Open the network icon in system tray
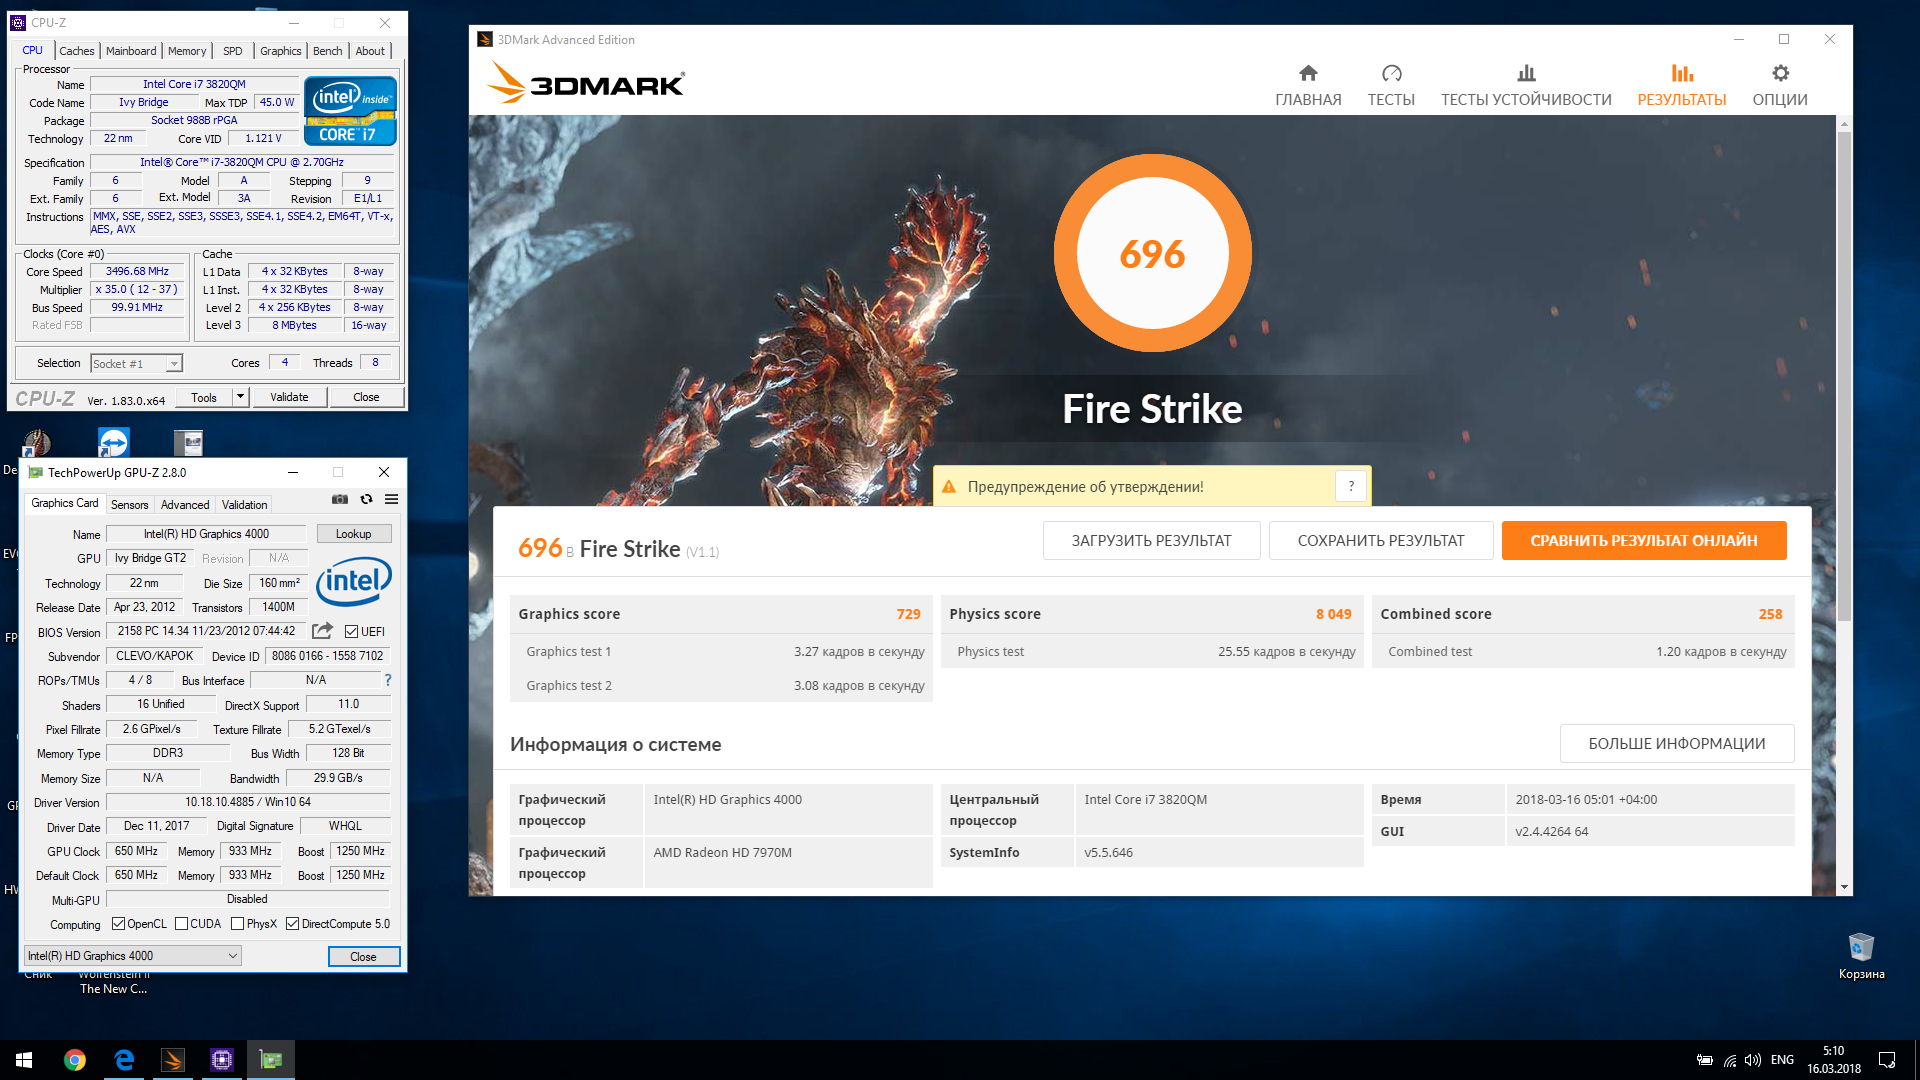 click(x=1730, y=1060)
